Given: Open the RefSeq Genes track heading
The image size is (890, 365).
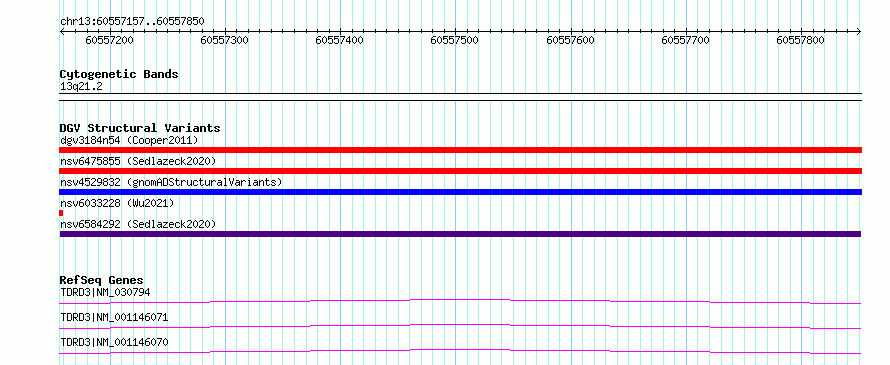Looking at the screenshot, I should [x=102, y=280].
